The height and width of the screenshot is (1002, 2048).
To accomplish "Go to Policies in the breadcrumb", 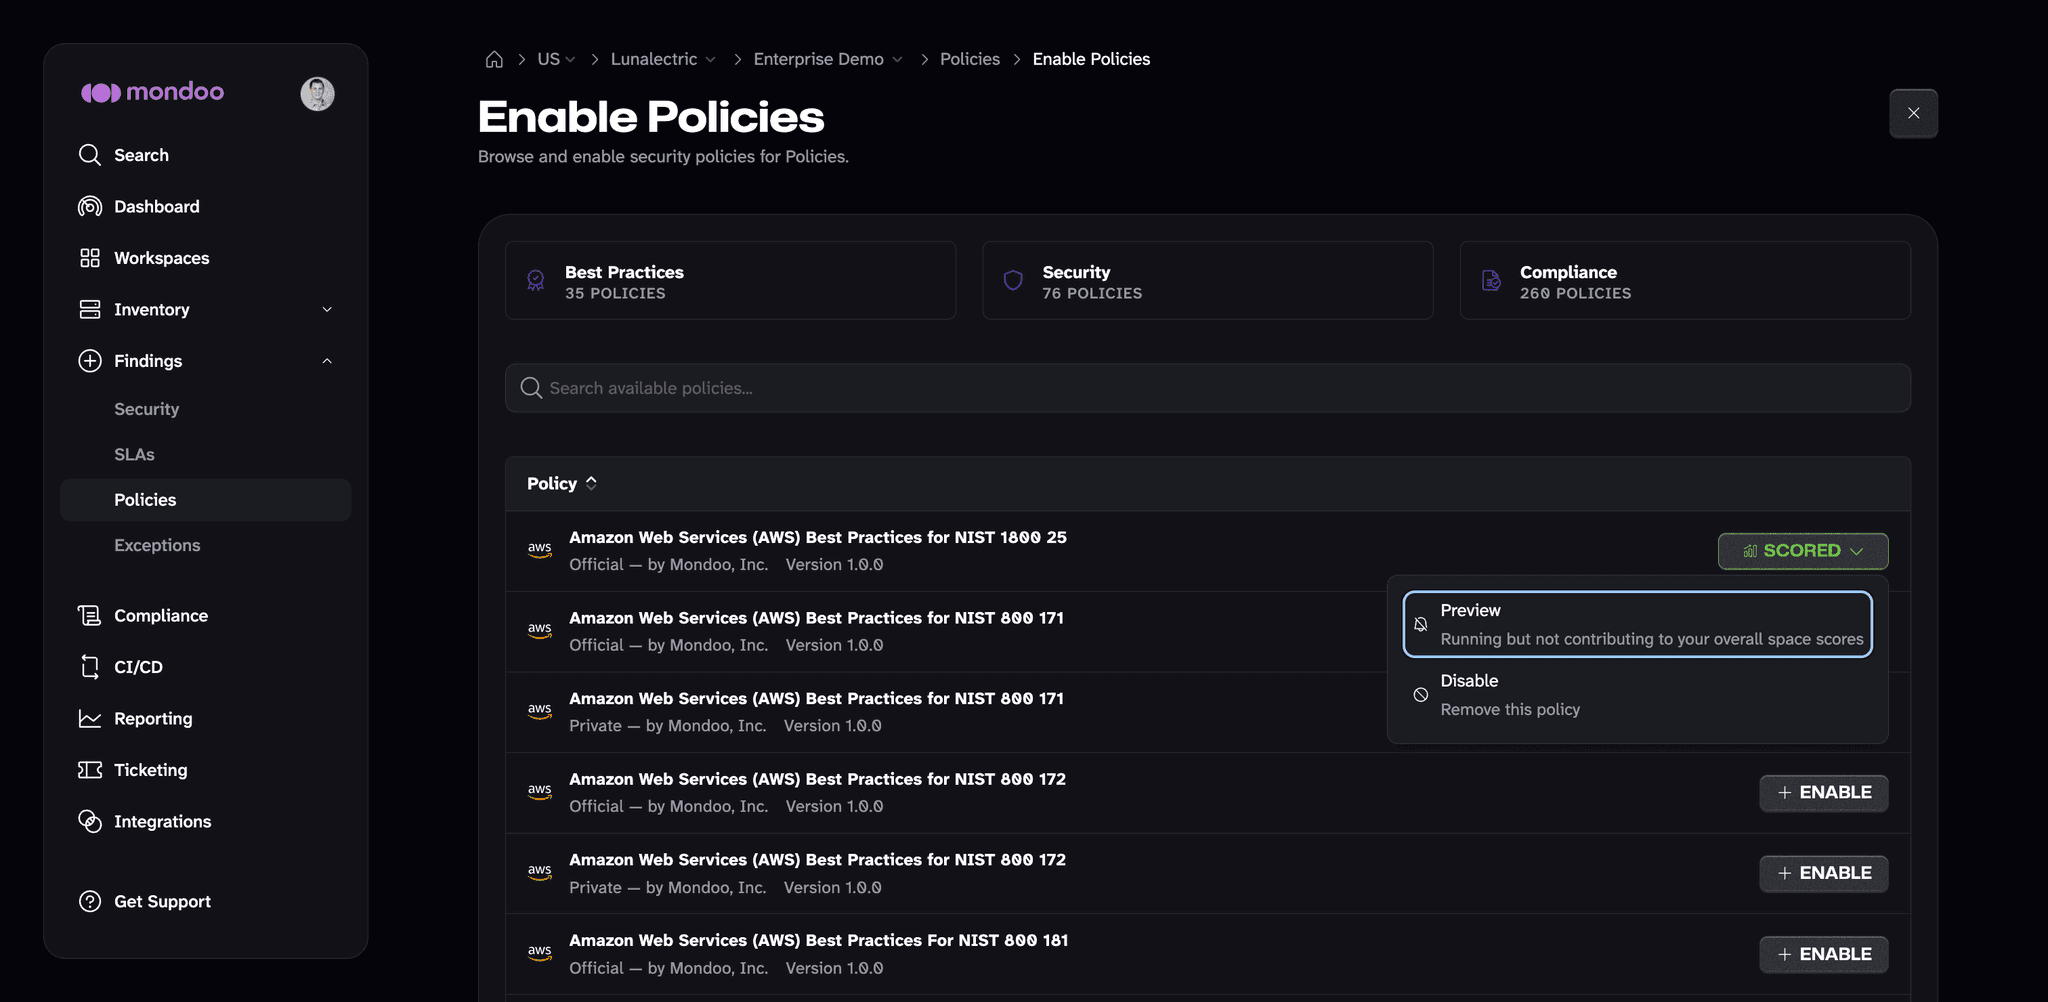I will (969, 59).
